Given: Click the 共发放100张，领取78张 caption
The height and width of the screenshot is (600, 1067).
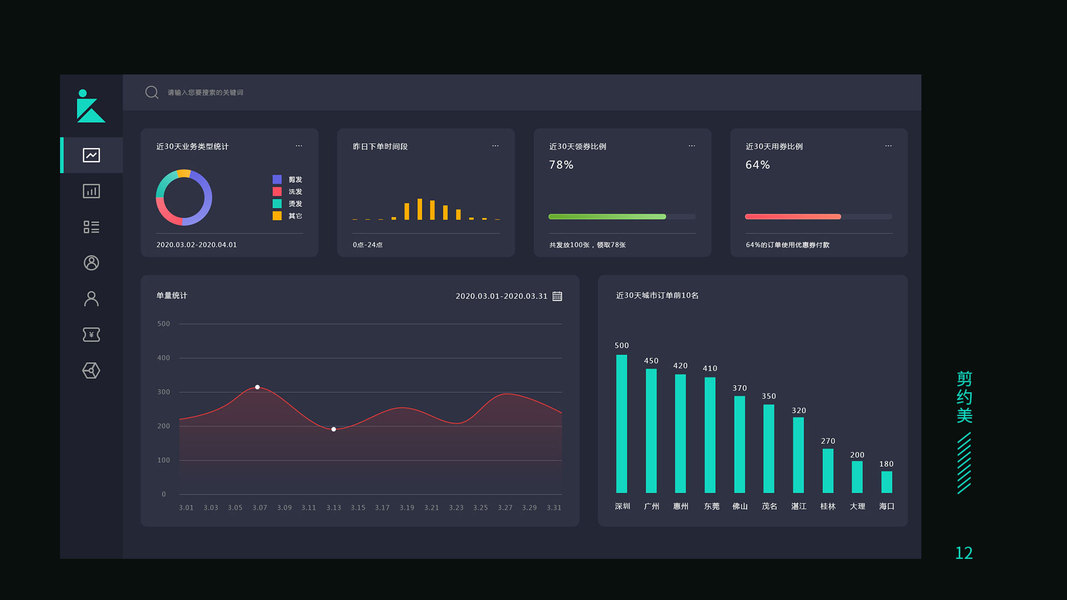Looking at the screenshot, I should [x=587, y=245].
